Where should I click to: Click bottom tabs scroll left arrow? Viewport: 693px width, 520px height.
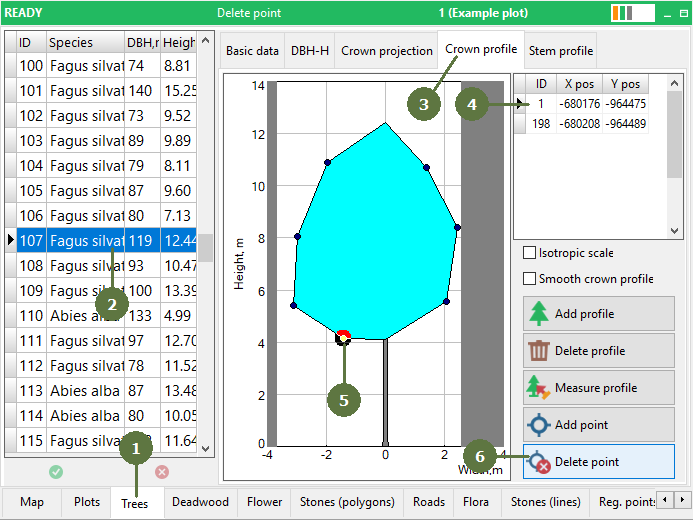(665, 500)
